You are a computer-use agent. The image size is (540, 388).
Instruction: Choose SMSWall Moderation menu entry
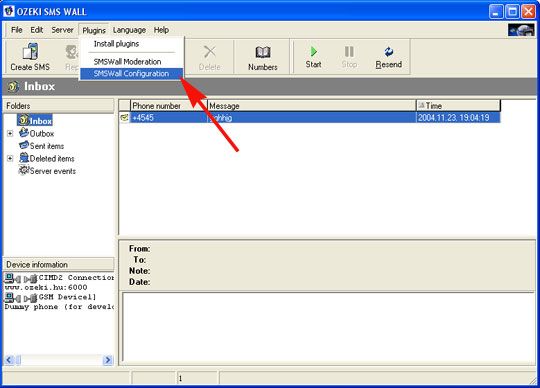coord(127,62)
